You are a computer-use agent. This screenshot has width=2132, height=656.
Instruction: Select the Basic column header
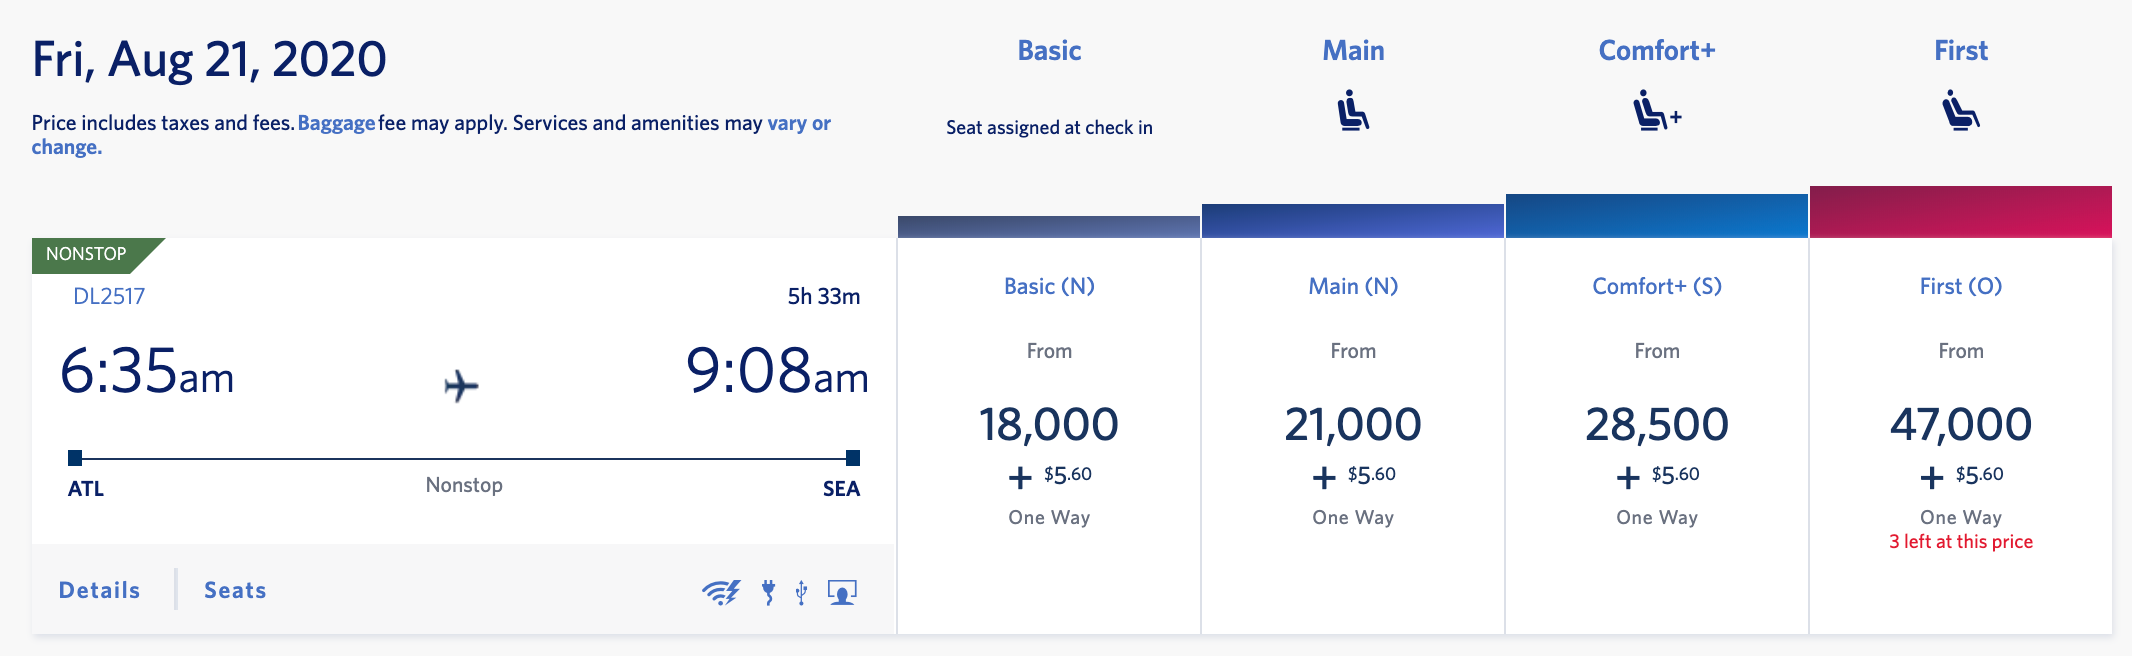pos(1049,51)
